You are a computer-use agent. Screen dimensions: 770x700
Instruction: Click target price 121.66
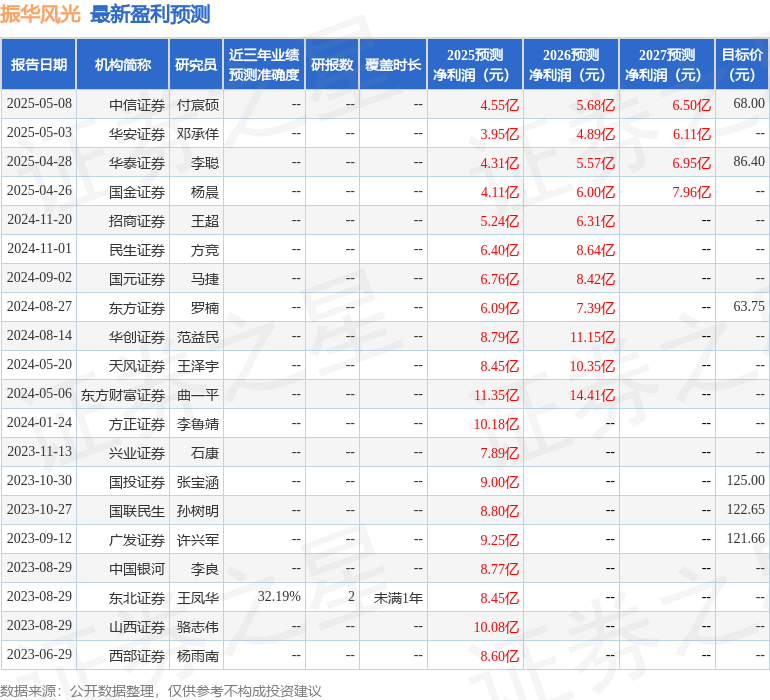[745, 538]
